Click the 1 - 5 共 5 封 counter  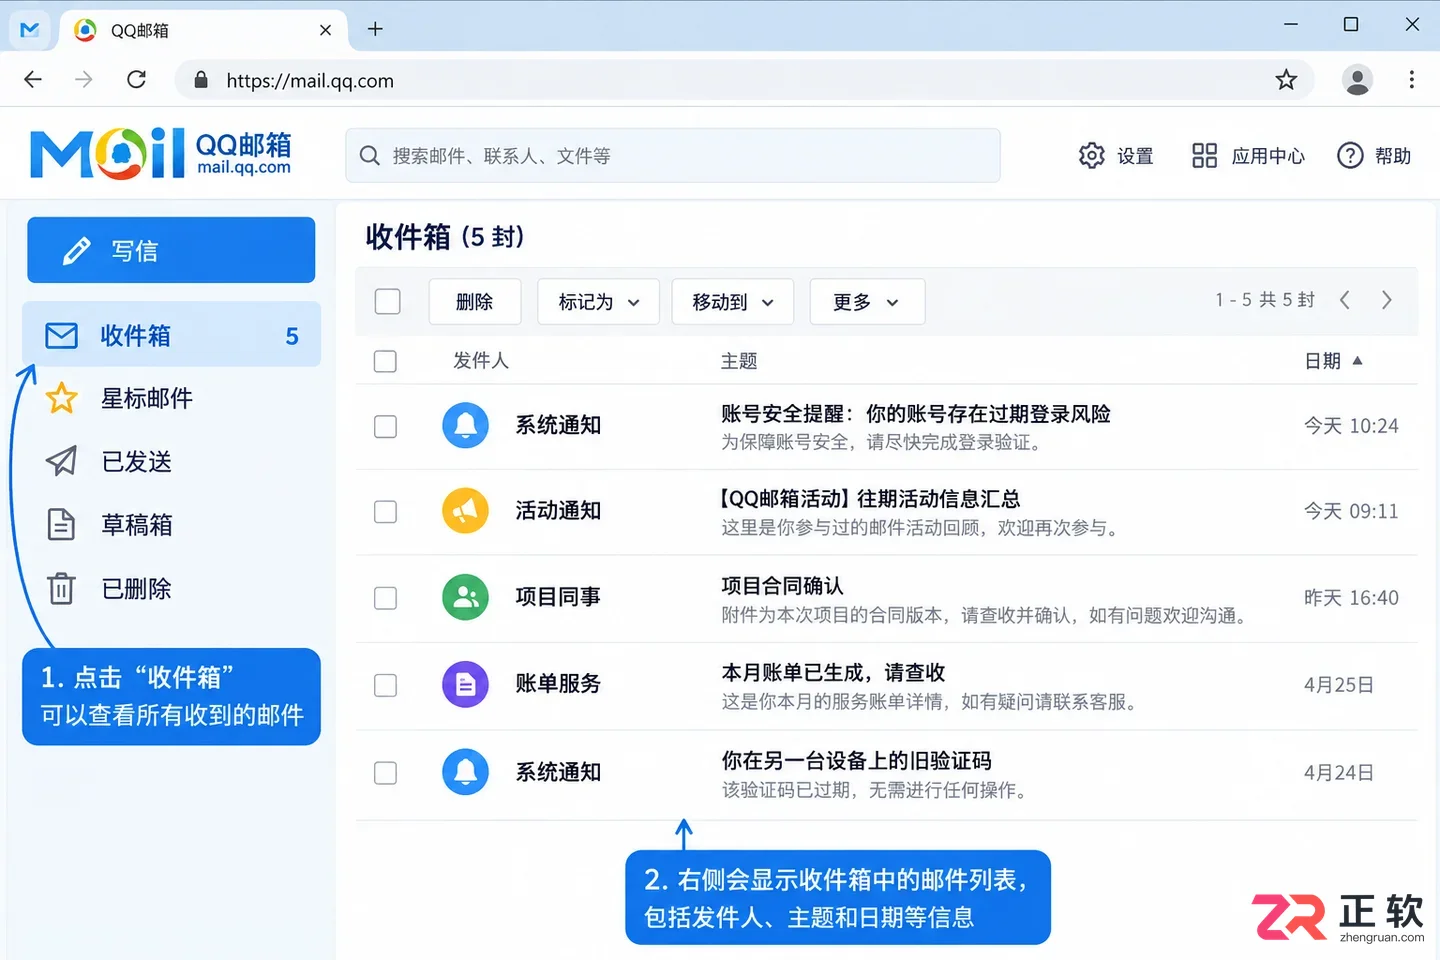click(1264, 300)
